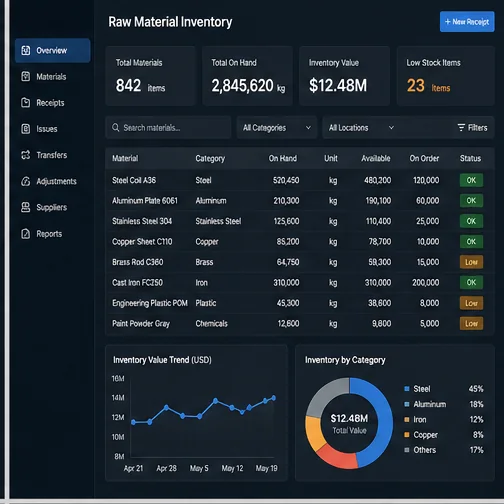Select Brass Rod C360 material
Screen dimensions: 504x504
pos(138,262)
